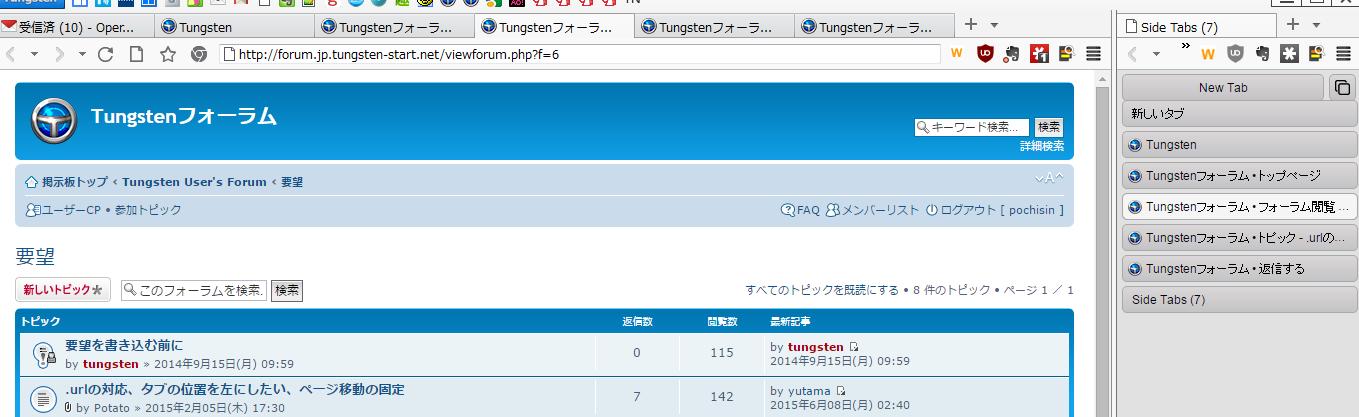Switch to the Tungsten tab

pyautogui.click(x=235, y=27)
